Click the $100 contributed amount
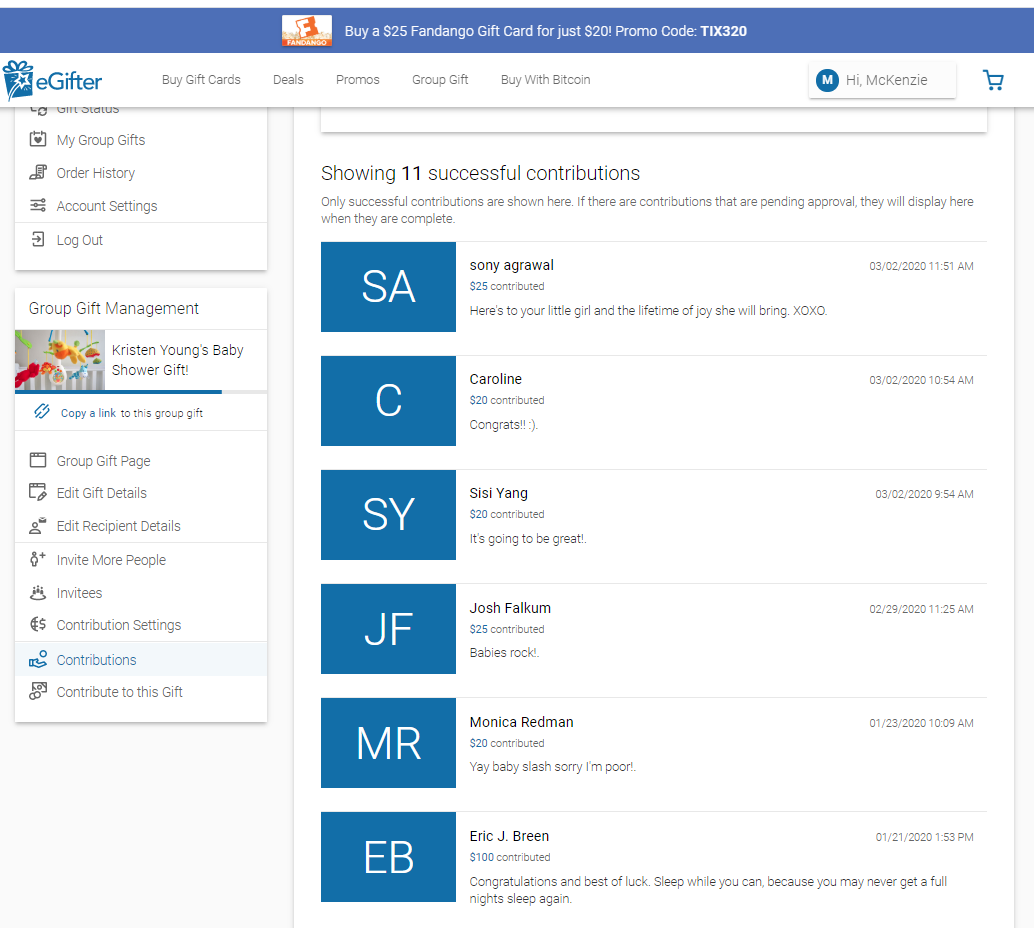 pos(510,857)
